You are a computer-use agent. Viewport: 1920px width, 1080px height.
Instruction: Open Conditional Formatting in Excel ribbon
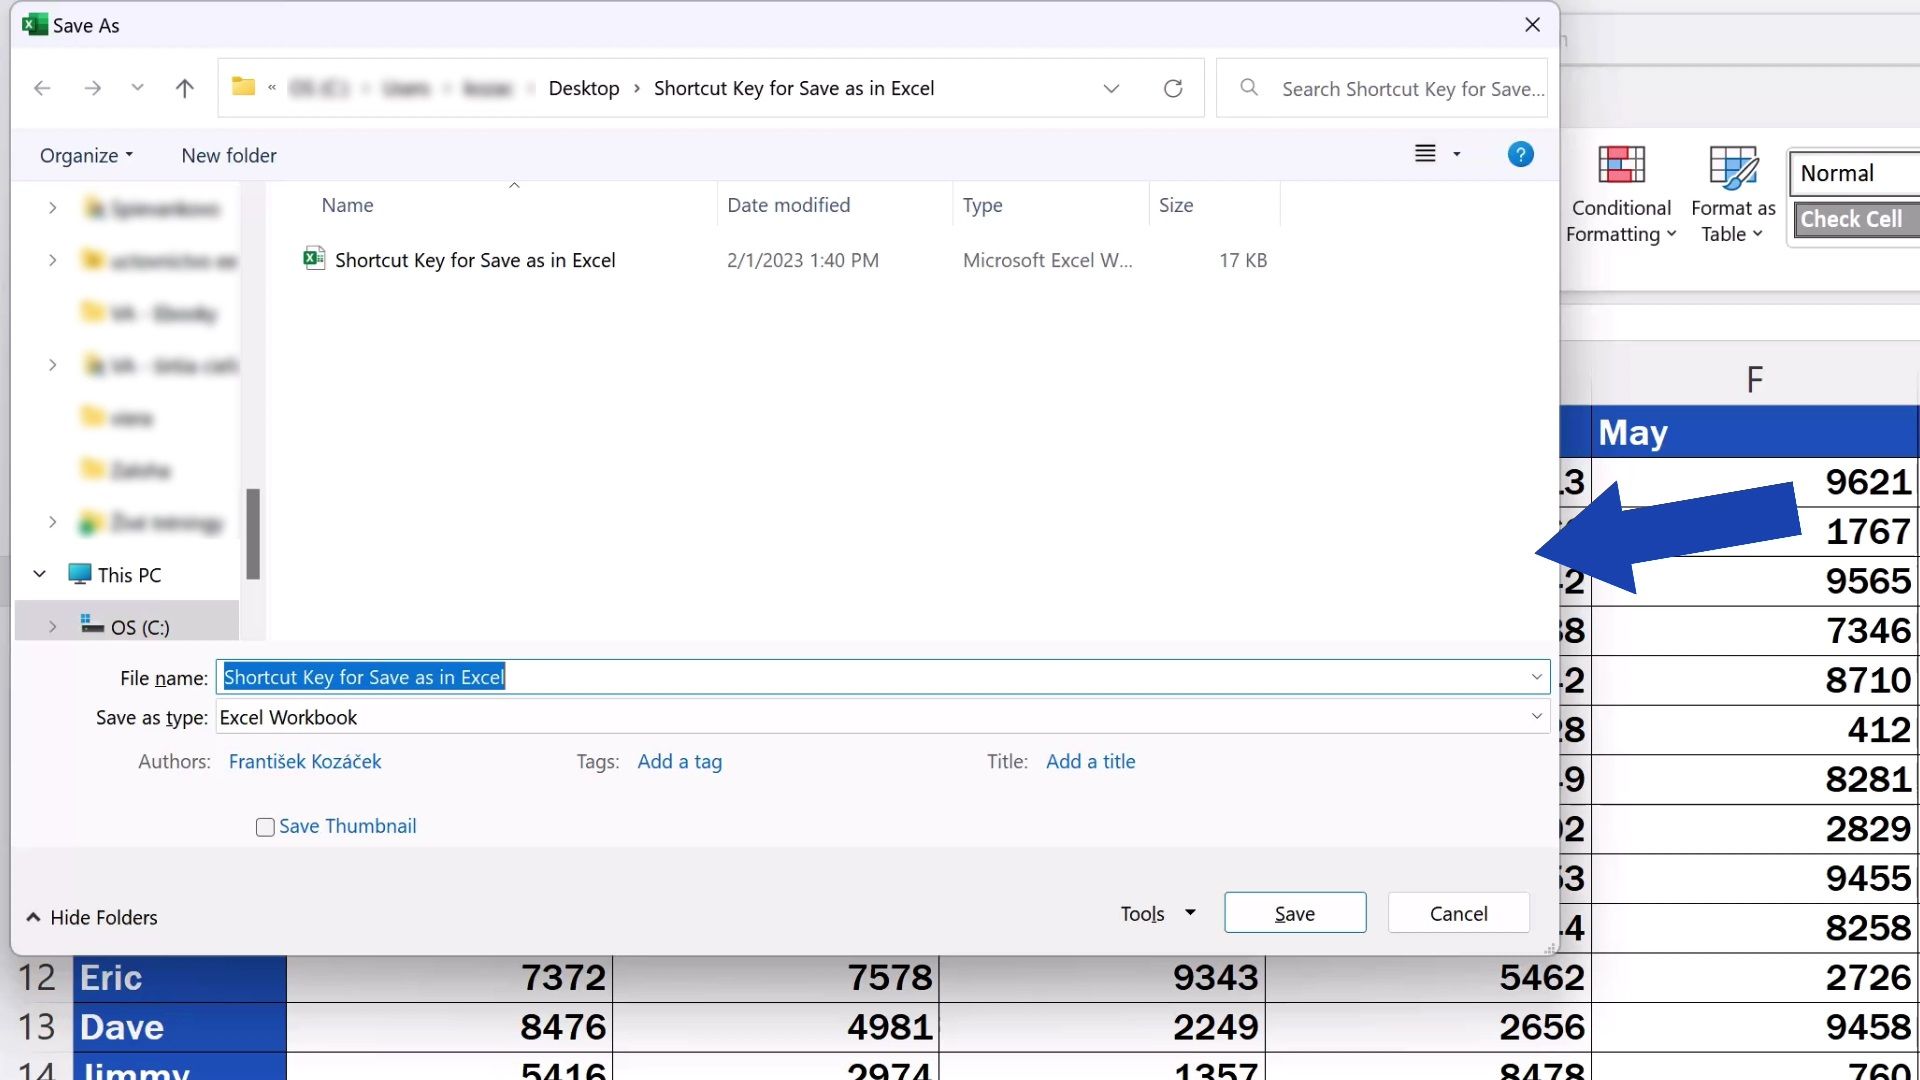tap(1621, 194)
